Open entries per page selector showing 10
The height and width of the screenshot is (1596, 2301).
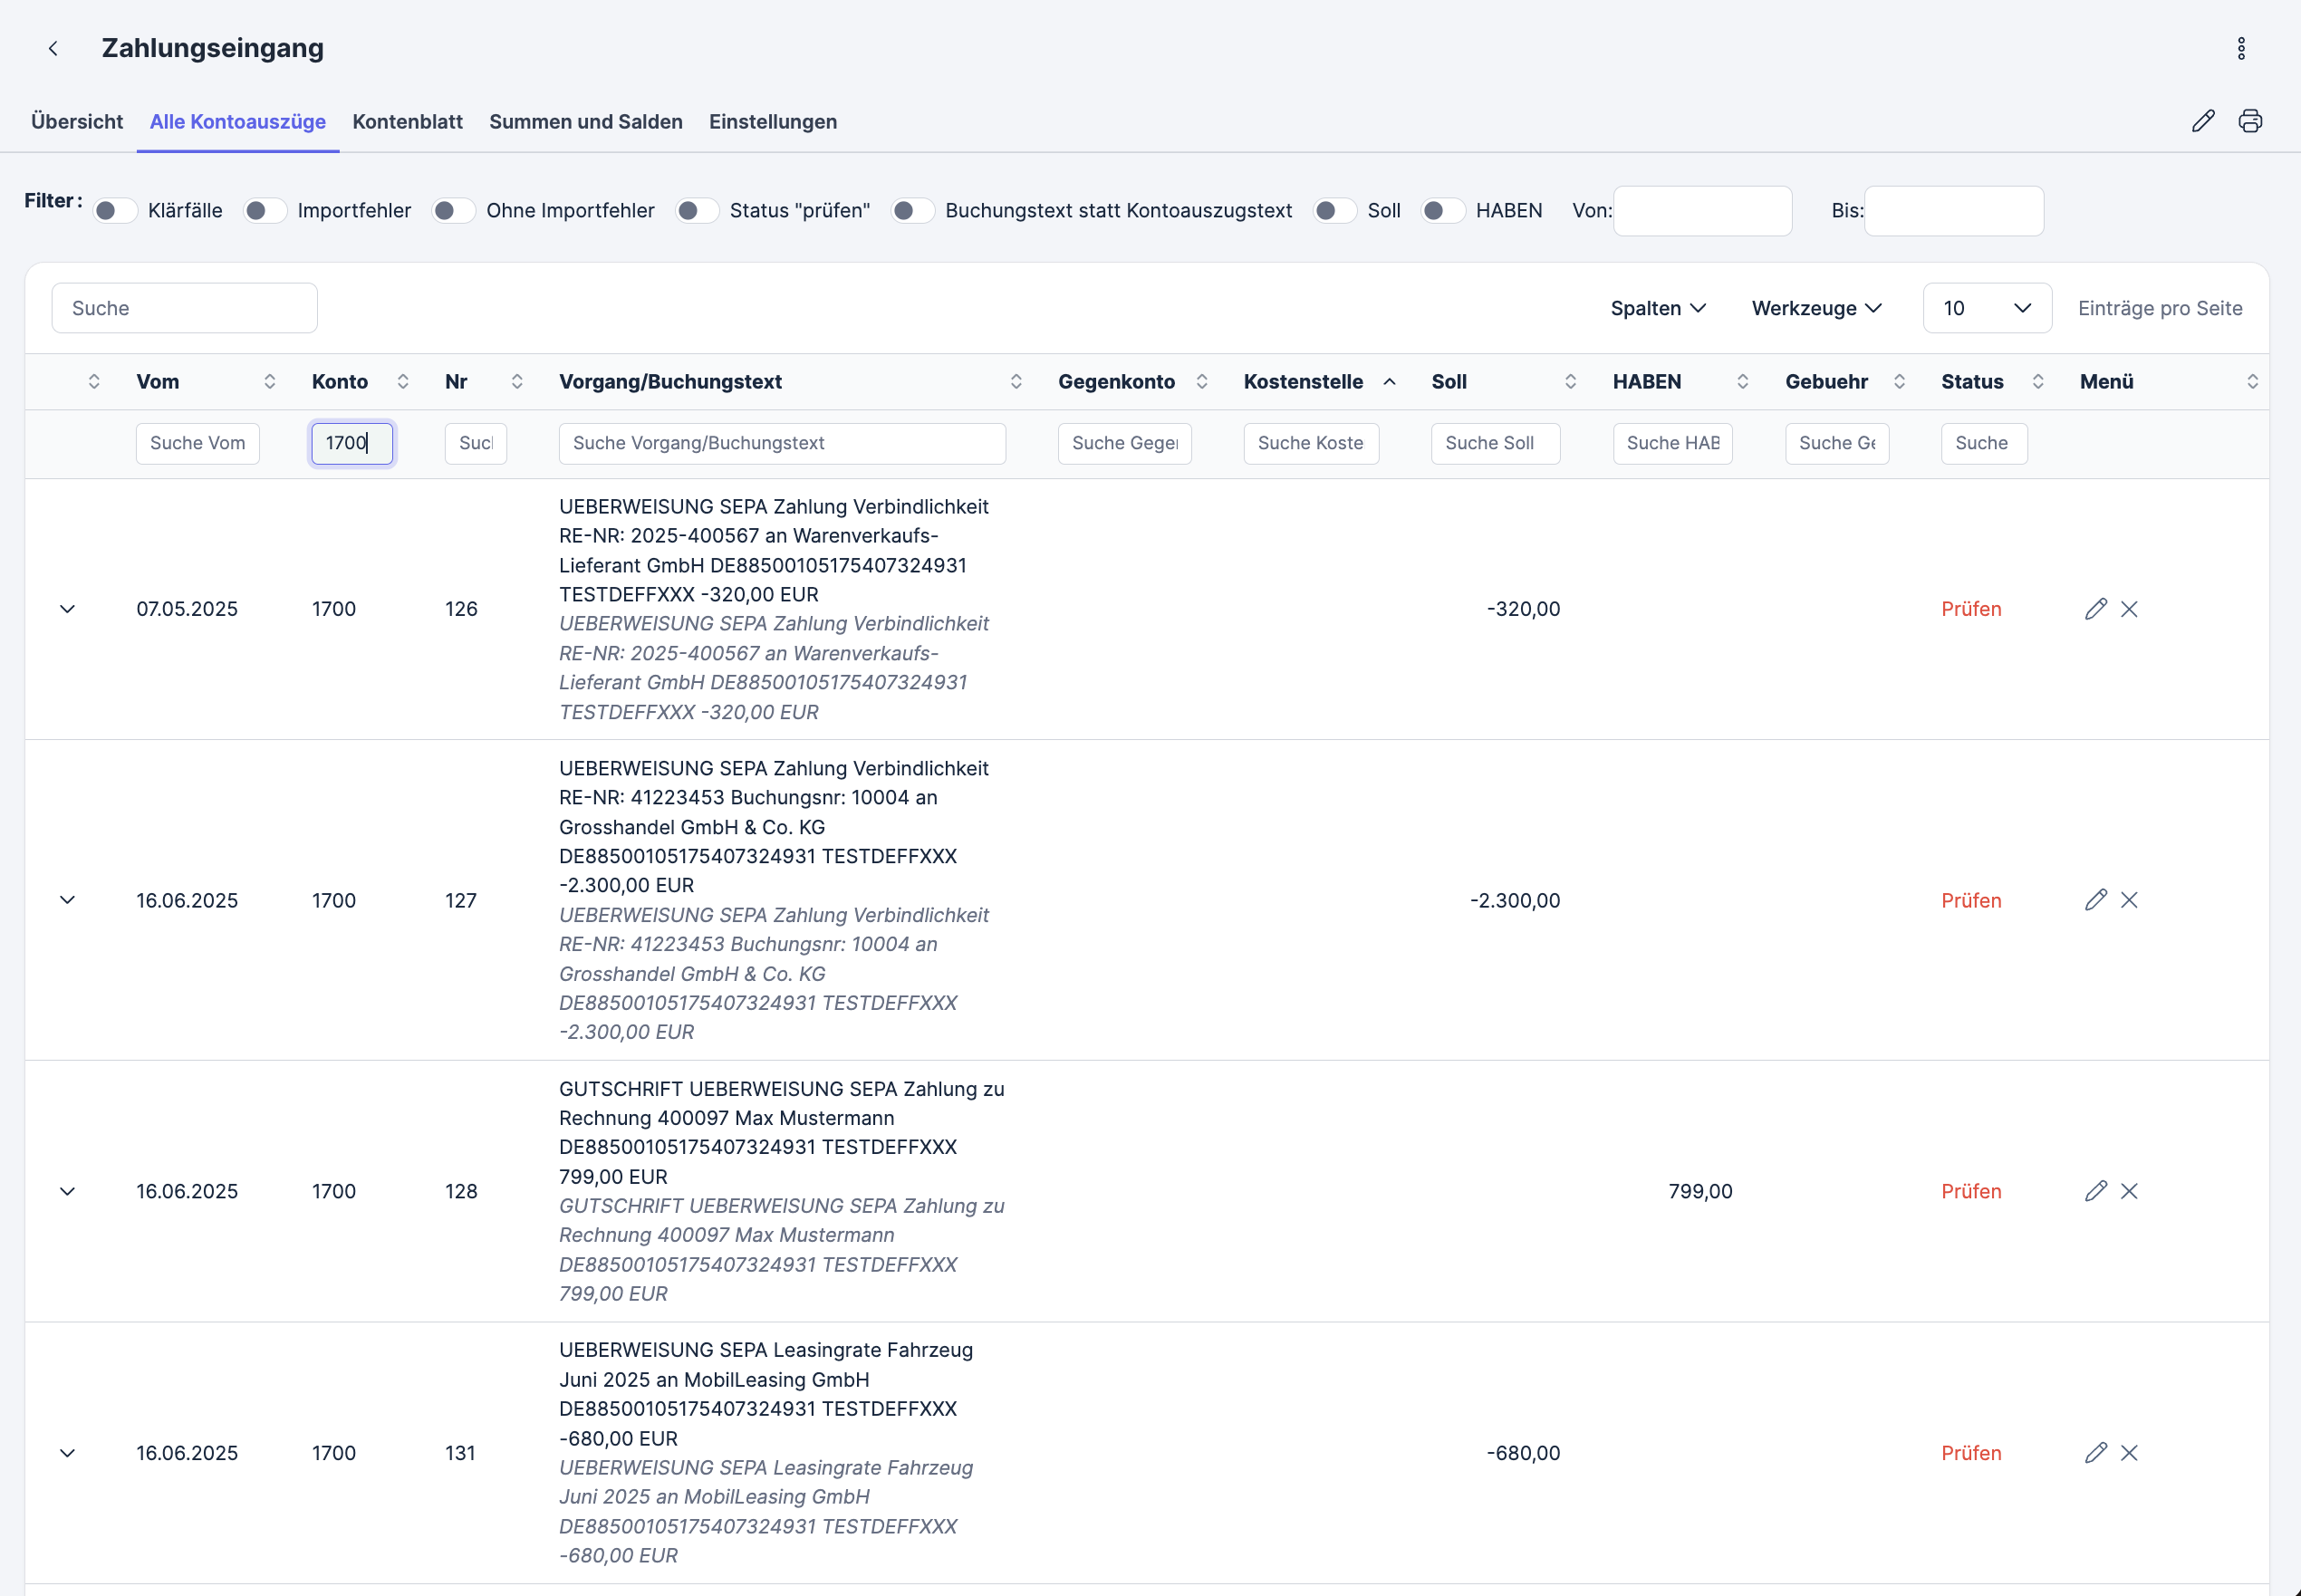tap(1986, 308)
